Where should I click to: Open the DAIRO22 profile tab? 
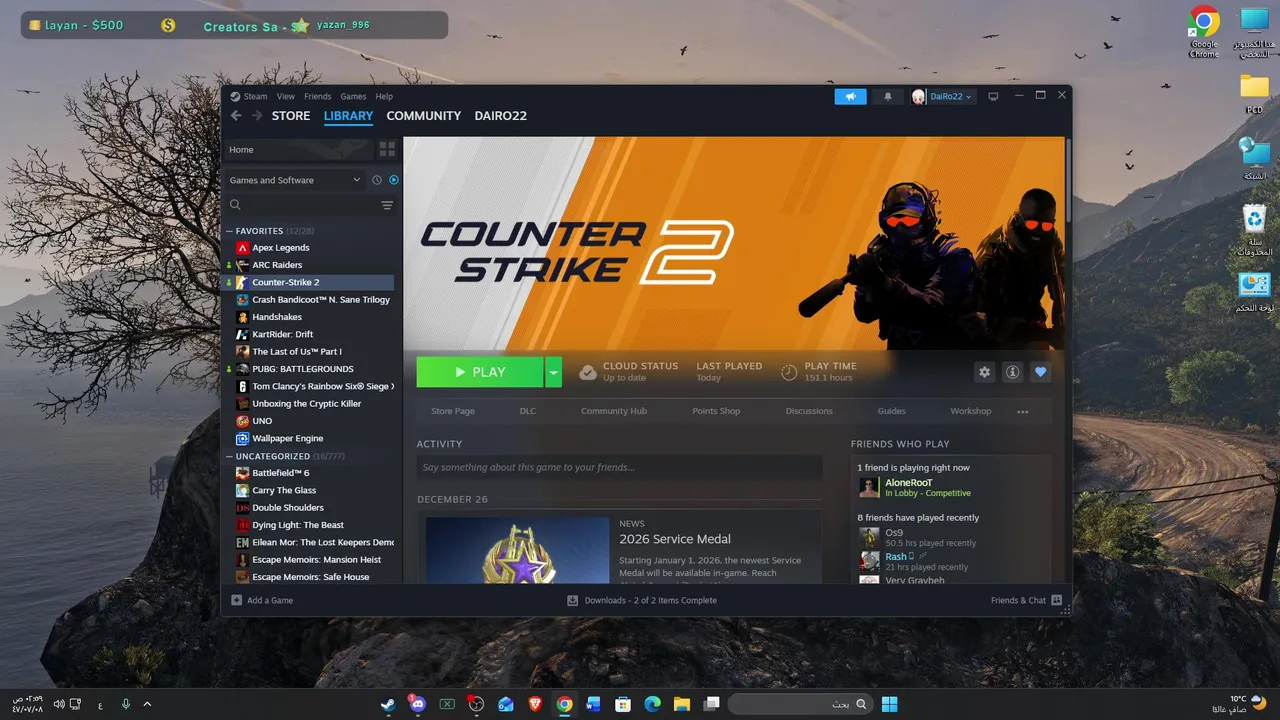(x=501, y=116)
